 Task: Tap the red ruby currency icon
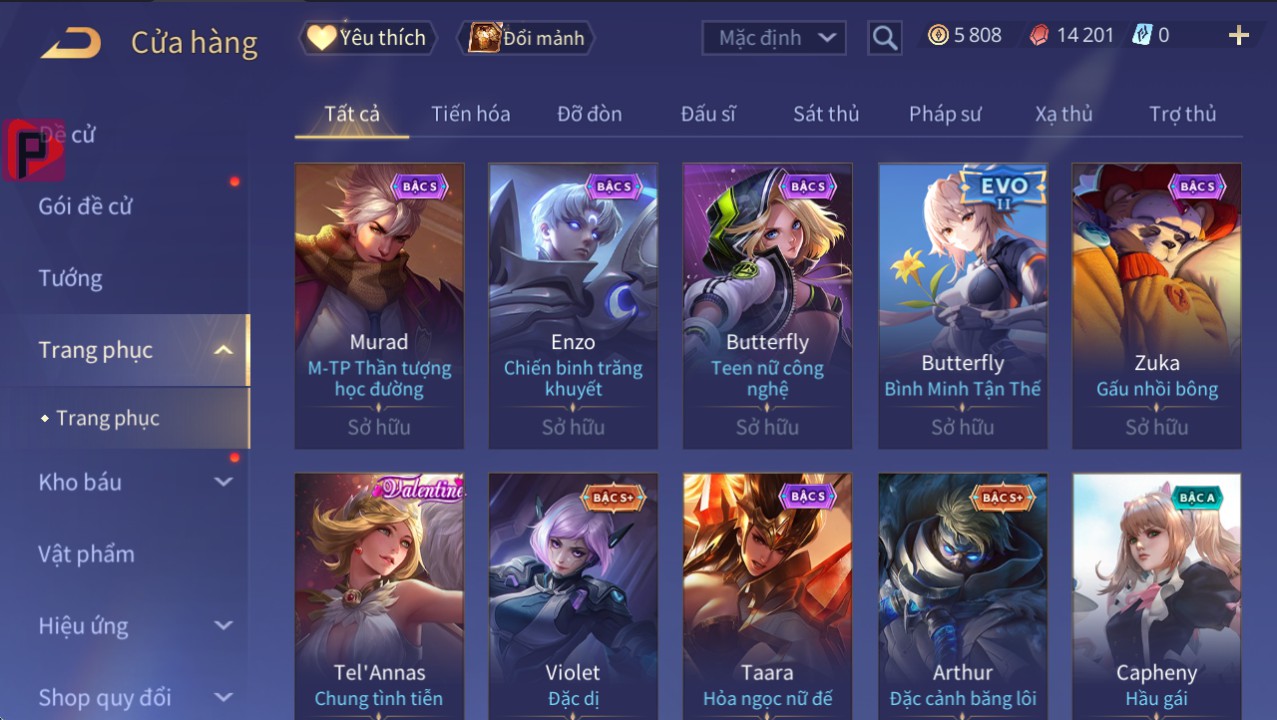click(x=1039, y=36)
